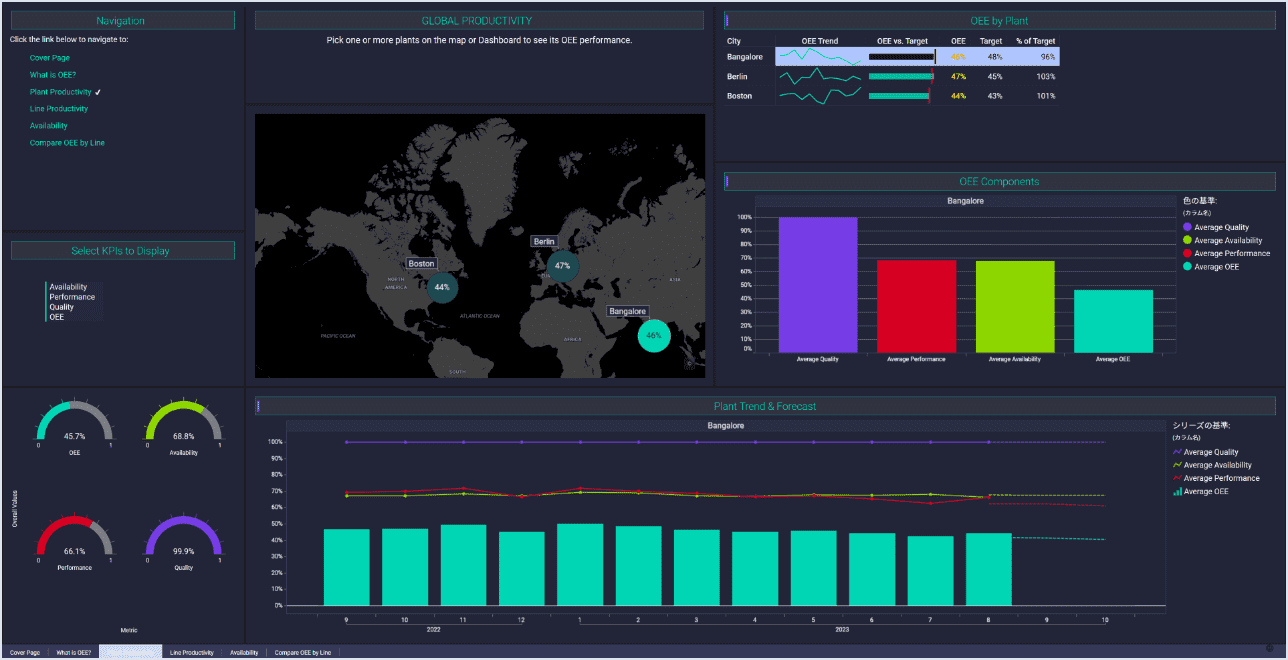Click the 2023 month 1 bar in Plant Trend
This screenshot has height=660, width=1288.
pos(580,565)
